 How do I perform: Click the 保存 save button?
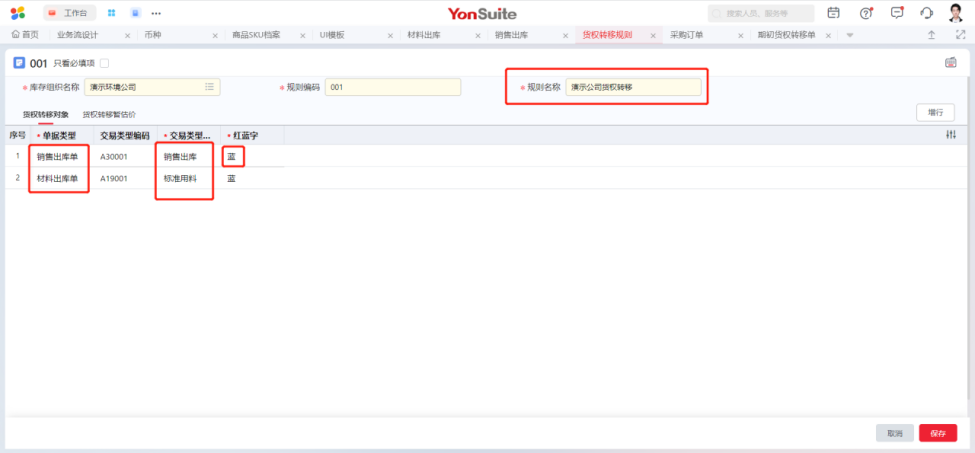937,433
